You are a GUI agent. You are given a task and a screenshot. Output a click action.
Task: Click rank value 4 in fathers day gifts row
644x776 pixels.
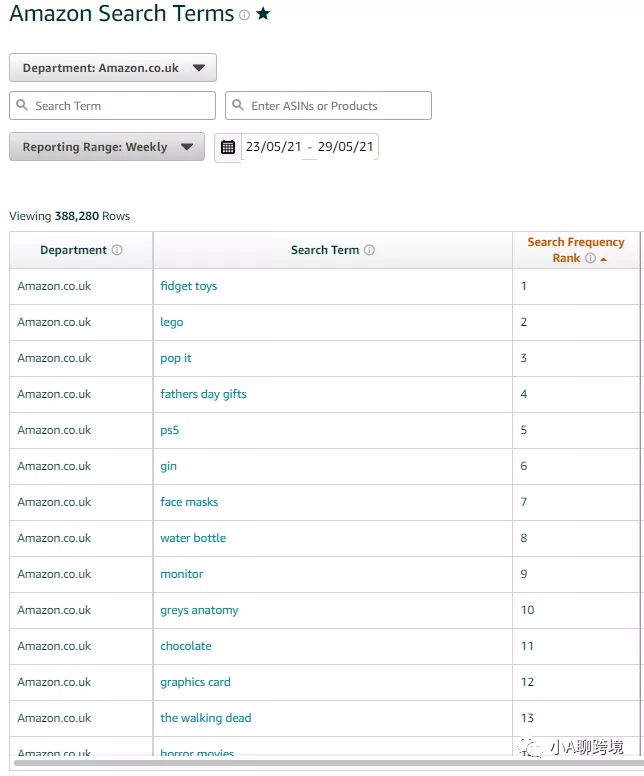coord(524,394)
